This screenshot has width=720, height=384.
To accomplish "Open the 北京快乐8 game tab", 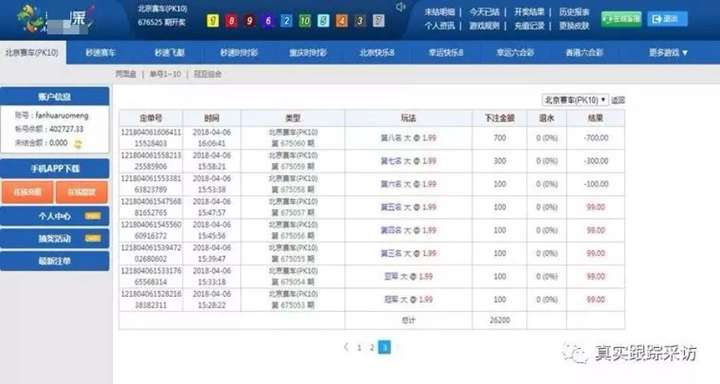I will click(377, 53).
